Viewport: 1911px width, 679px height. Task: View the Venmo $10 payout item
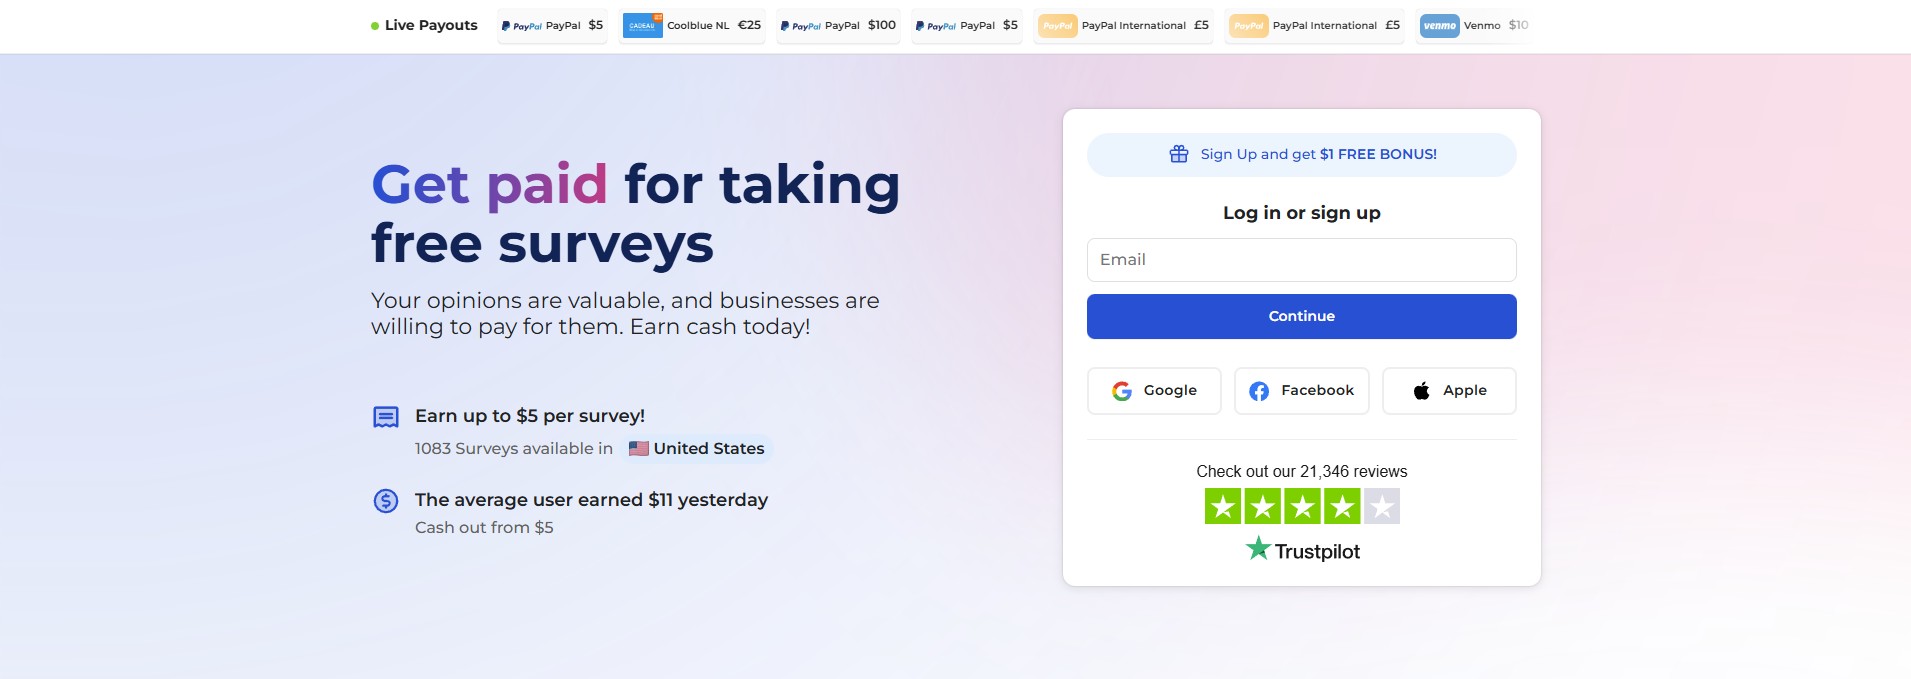point(1474,26)
